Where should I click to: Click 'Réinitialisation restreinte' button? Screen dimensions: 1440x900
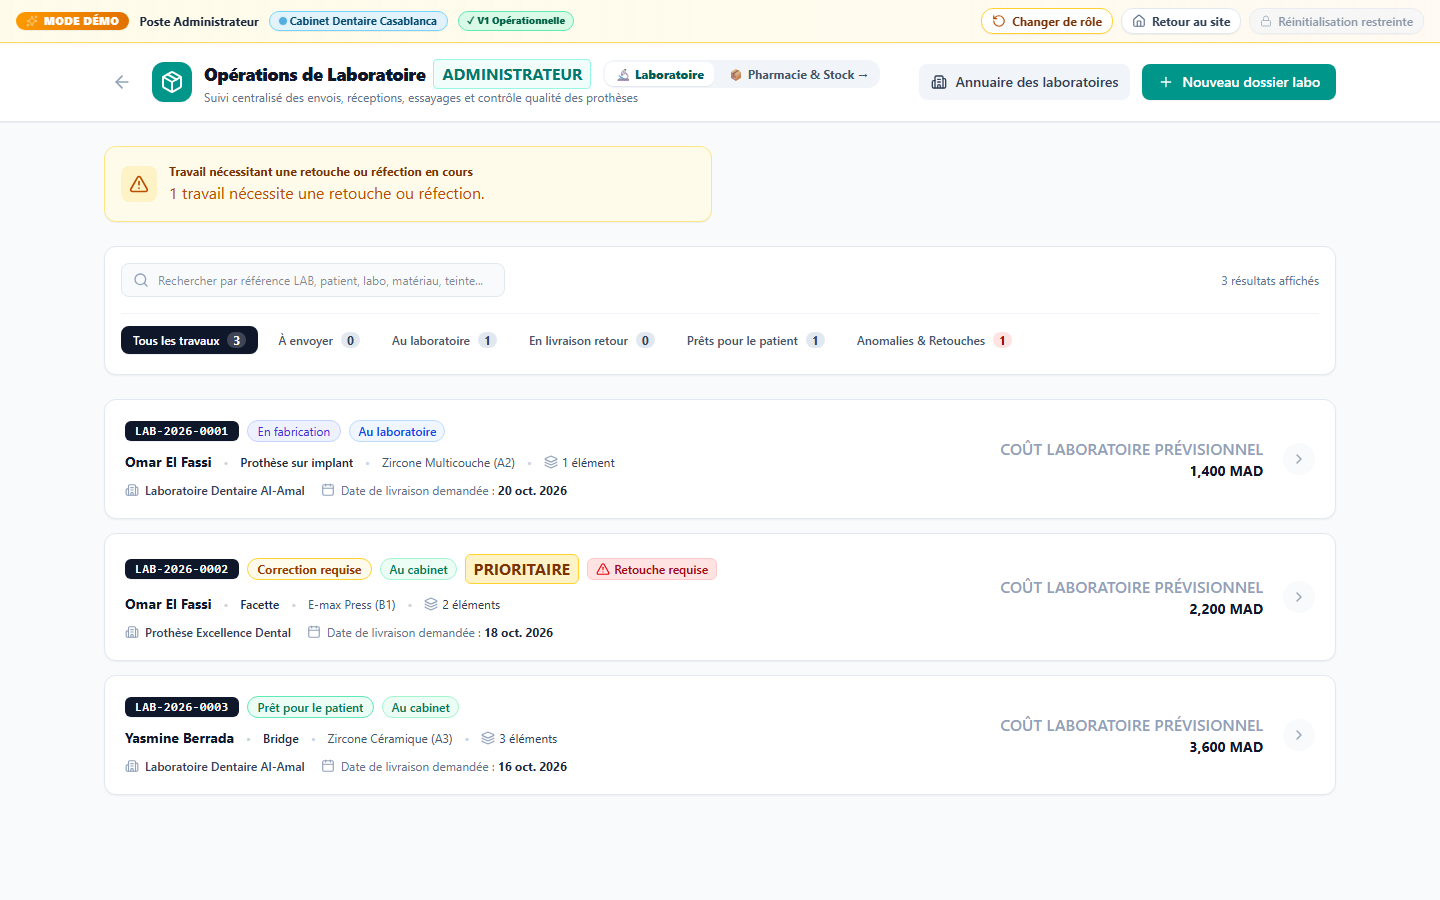[1336, 21]
